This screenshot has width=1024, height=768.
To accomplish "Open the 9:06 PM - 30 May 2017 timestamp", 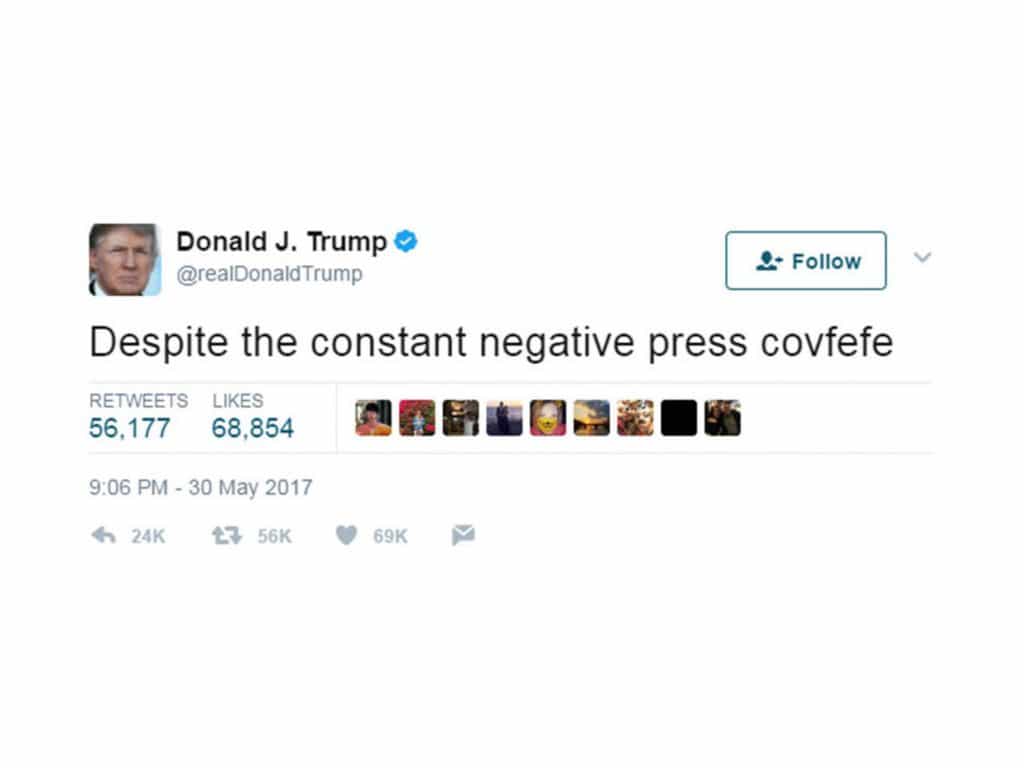I will (200, 487).
